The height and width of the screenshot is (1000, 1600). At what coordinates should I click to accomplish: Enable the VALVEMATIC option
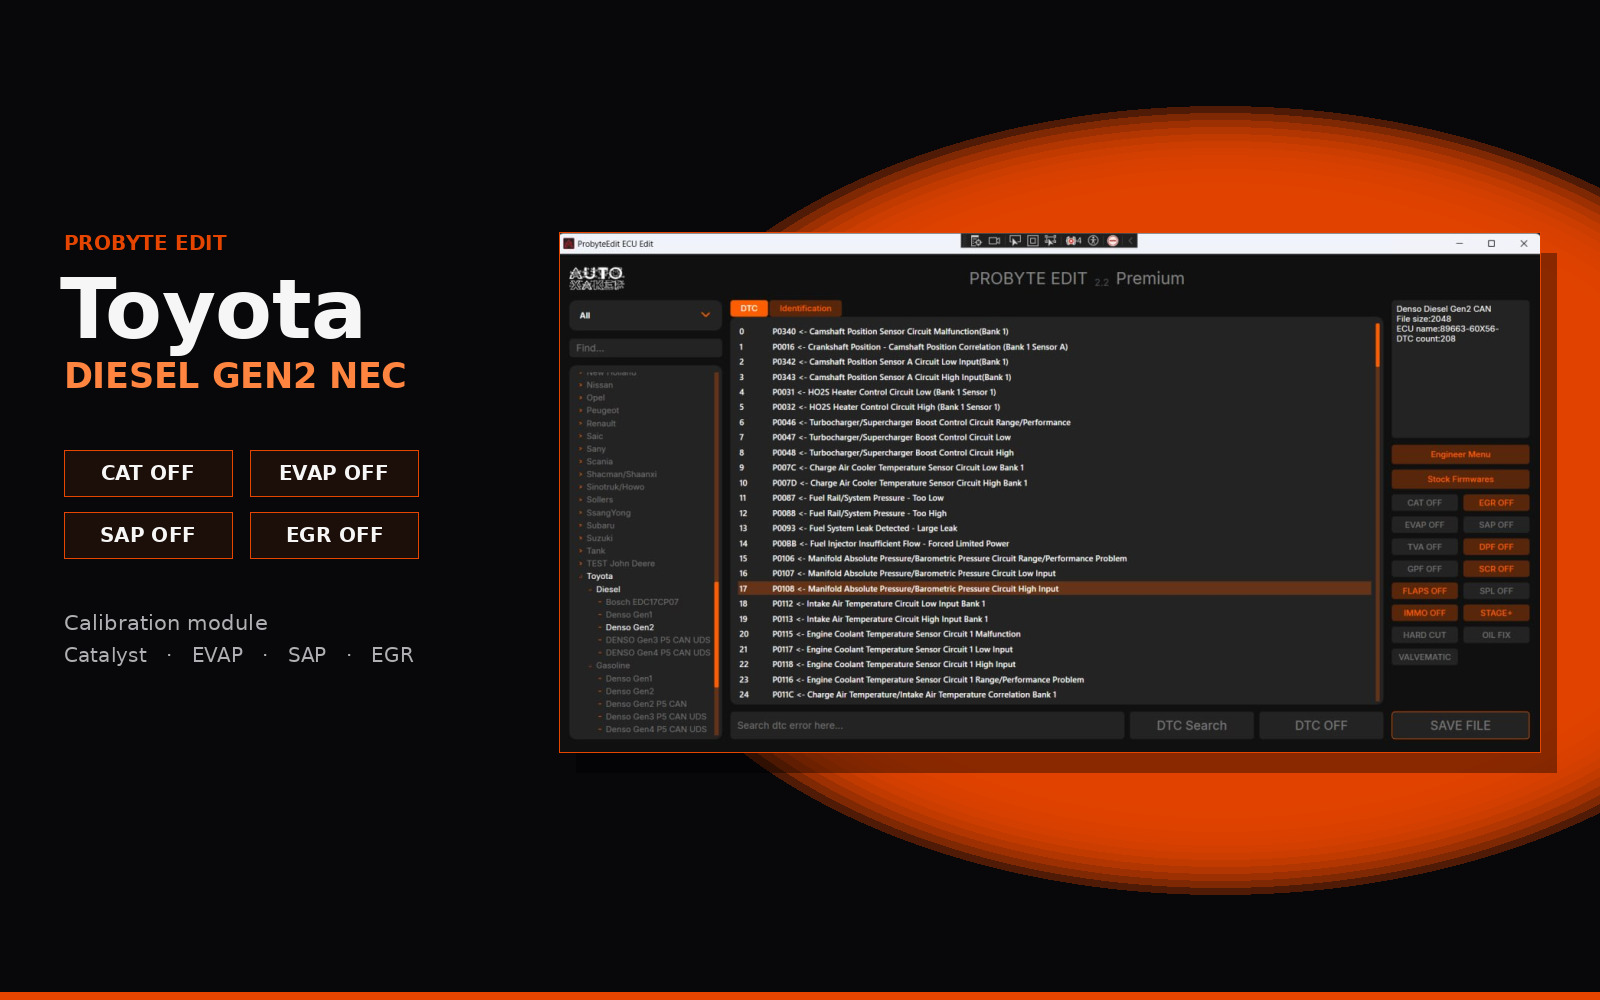coord(1424,657)
